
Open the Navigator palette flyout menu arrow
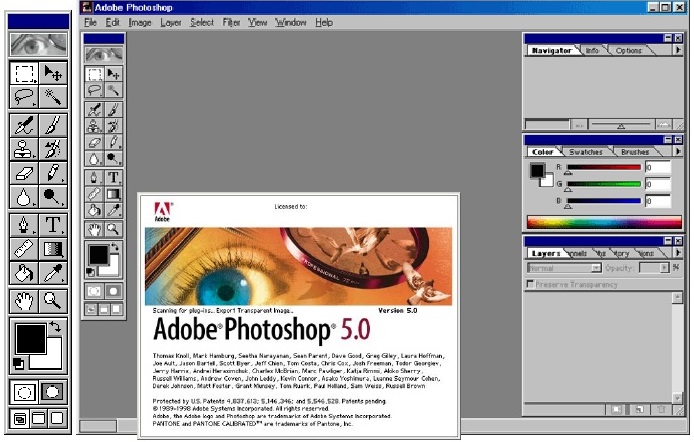(x=678, y=50)
